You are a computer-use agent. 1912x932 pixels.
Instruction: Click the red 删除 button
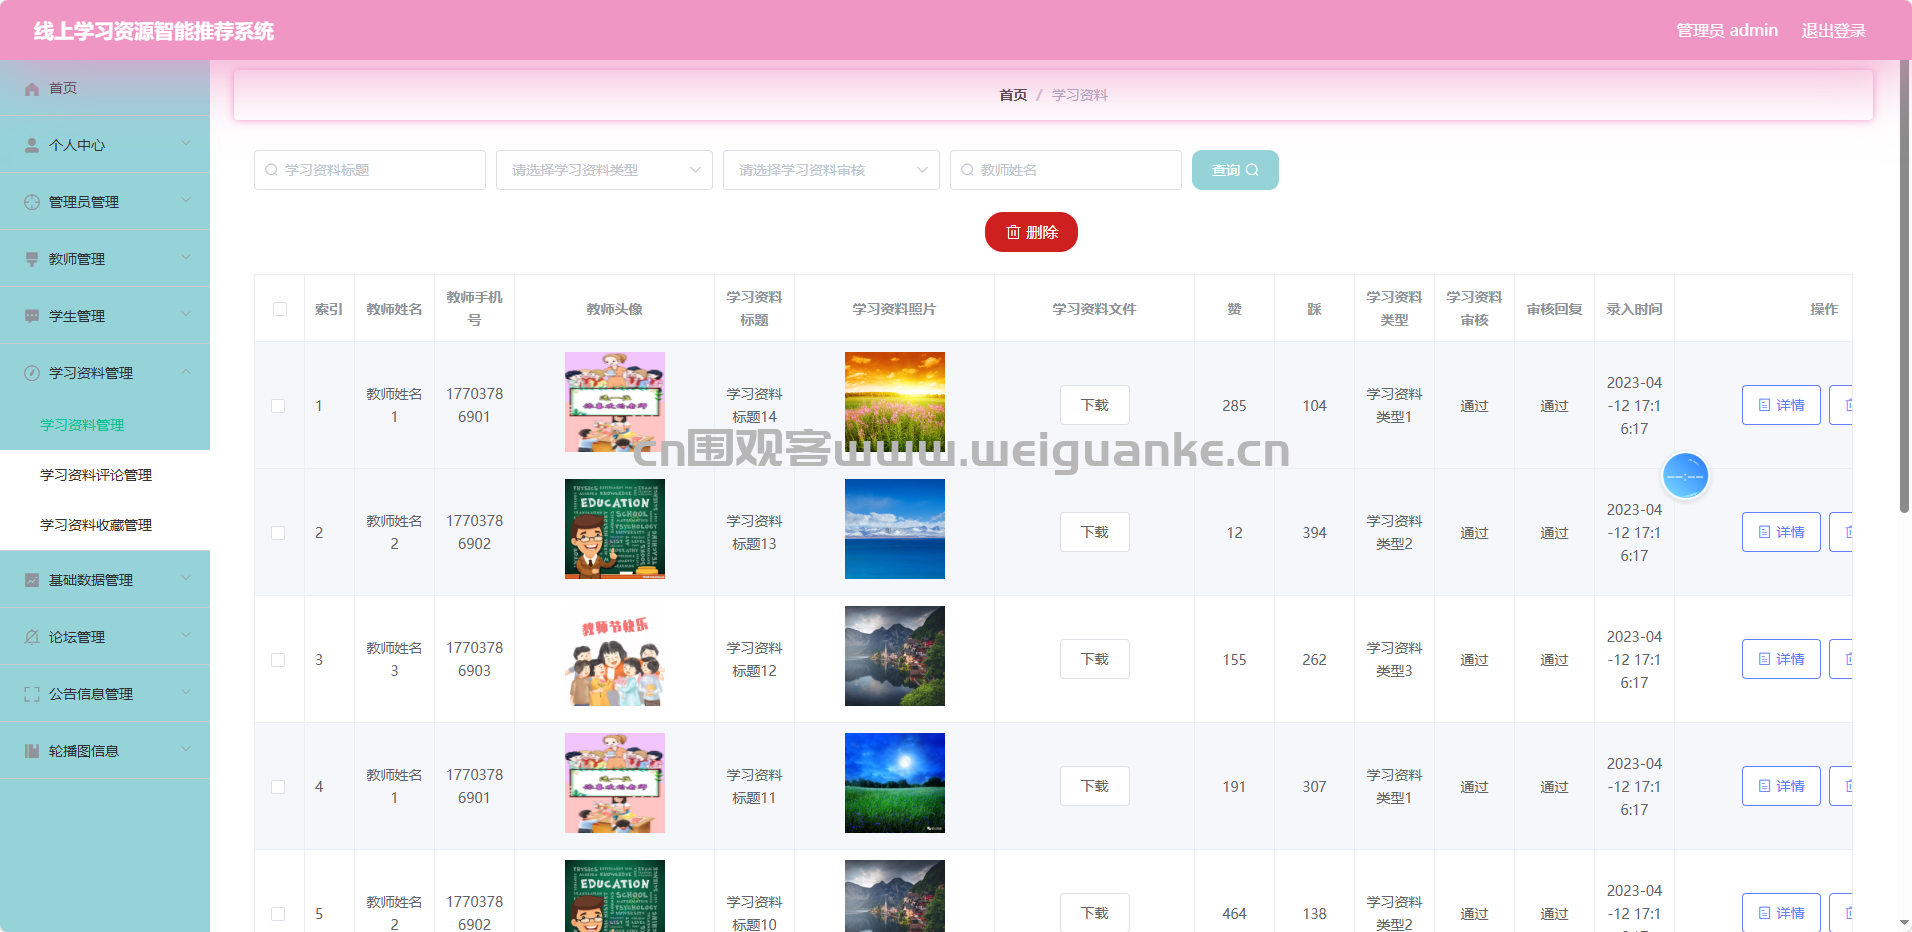(x=1031, y=232)
